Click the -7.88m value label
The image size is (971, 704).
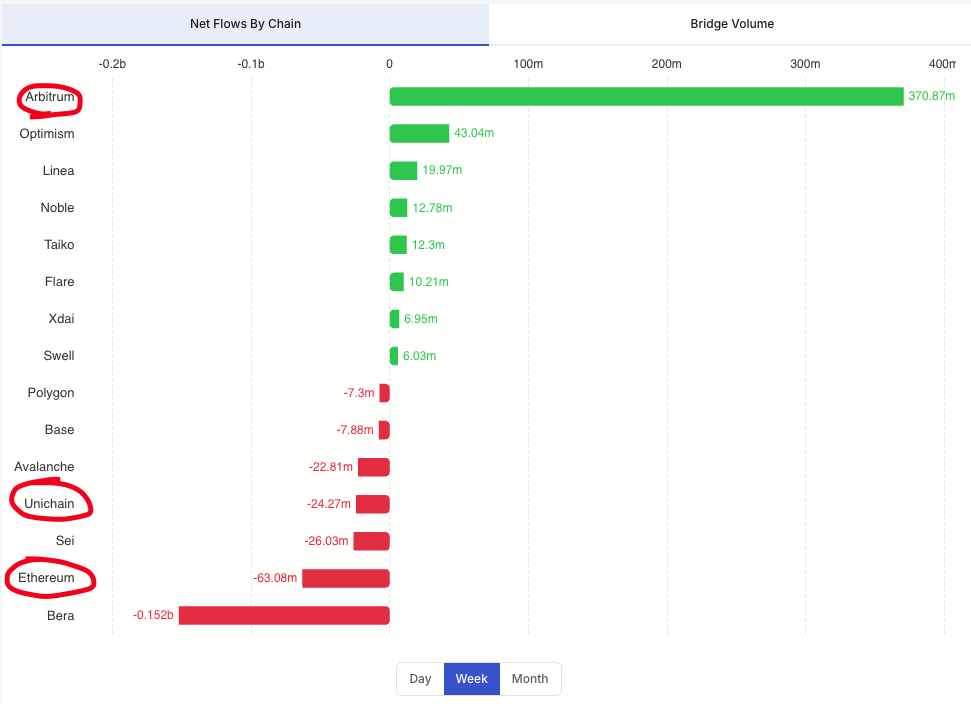tap(355, 430)
